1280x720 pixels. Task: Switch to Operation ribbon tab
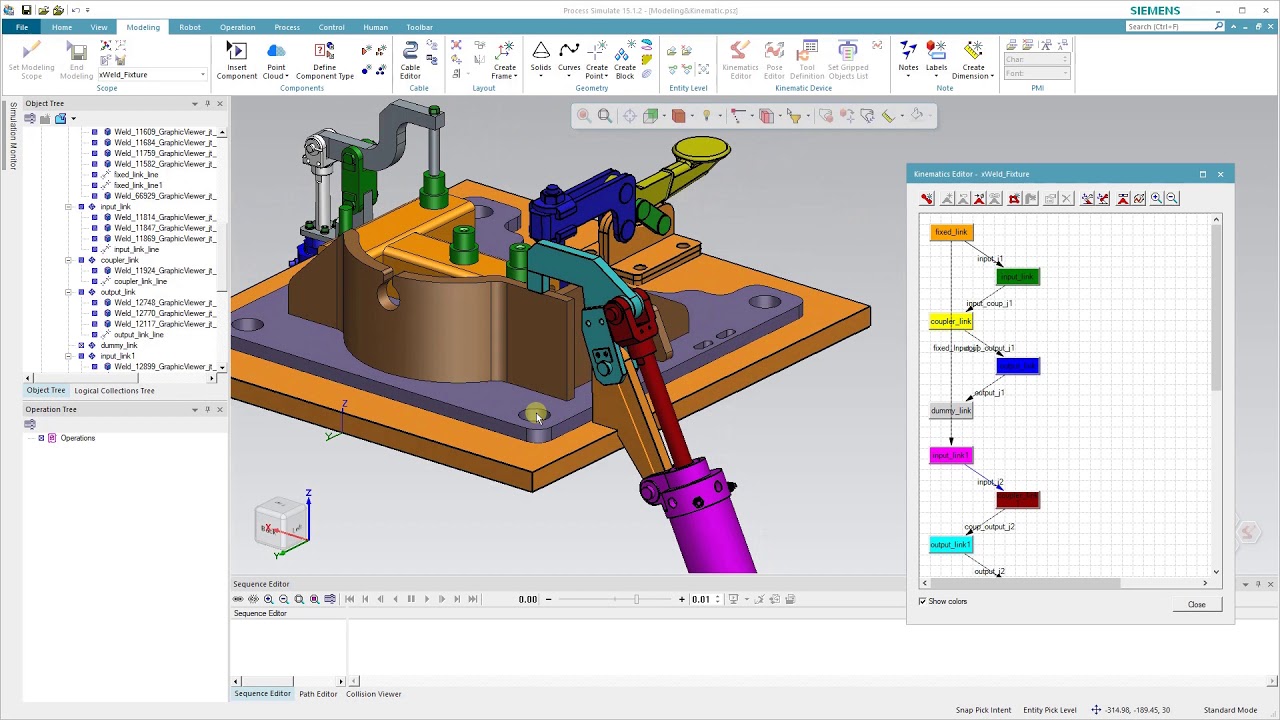pyautogui.click(x=238, y=27)
